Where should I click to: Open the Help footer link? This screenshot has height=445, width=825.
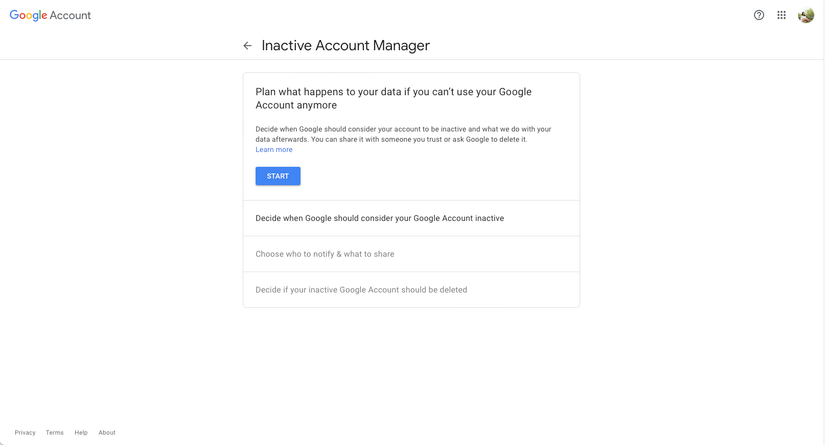coord(81,432)
